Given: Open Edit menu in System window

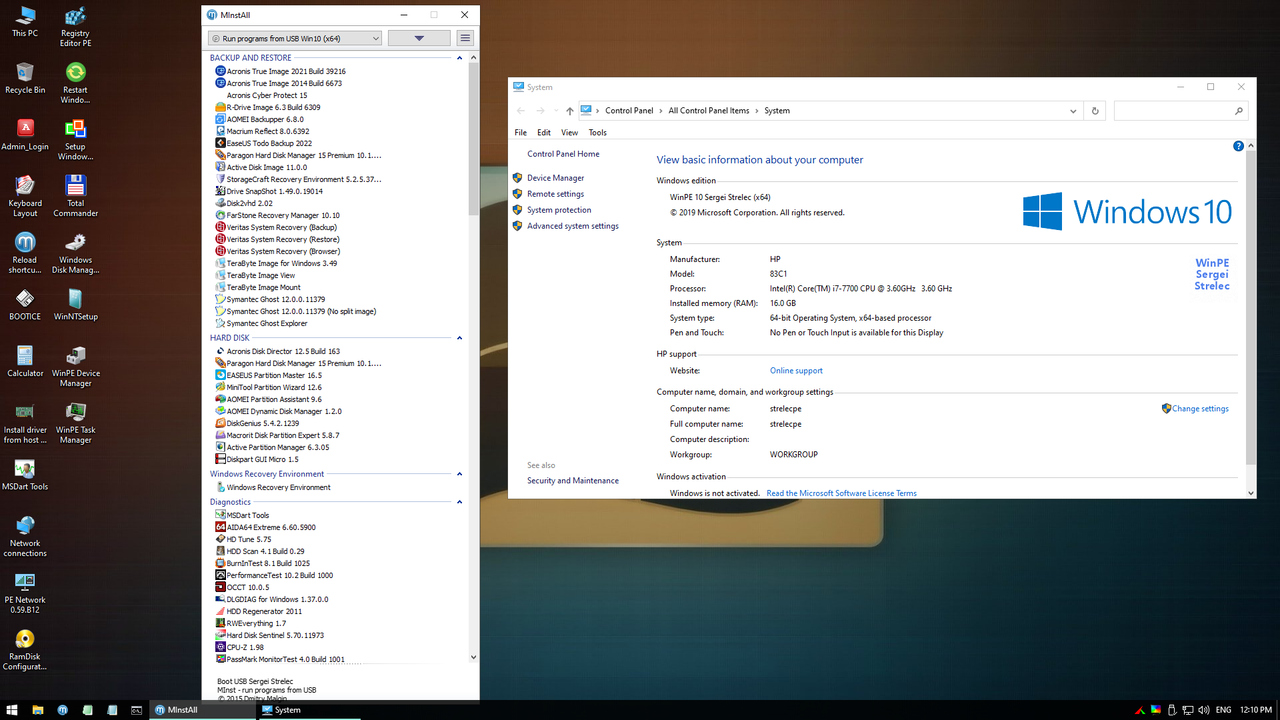Looking at the screenshot, I should click(x=544, y=132).
